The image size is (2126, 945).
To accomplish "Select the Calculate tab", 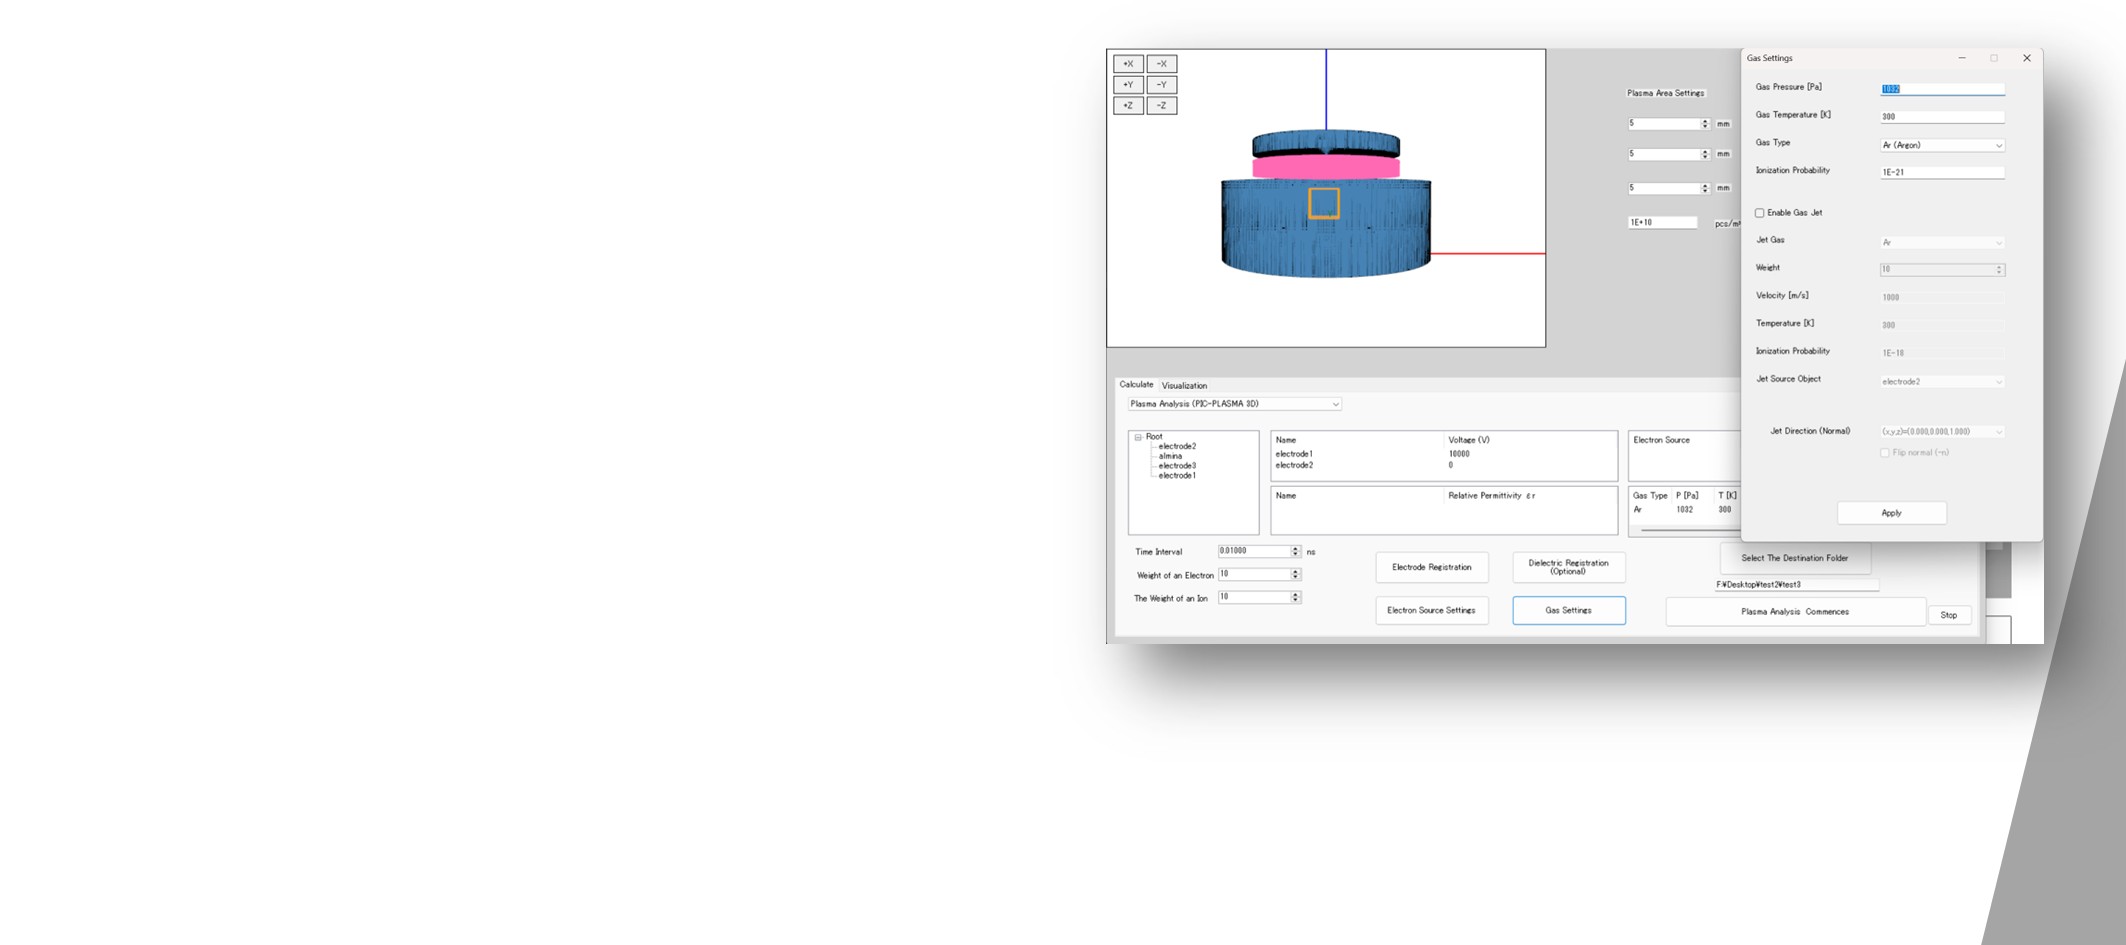I will click(x=1136, y=385).
